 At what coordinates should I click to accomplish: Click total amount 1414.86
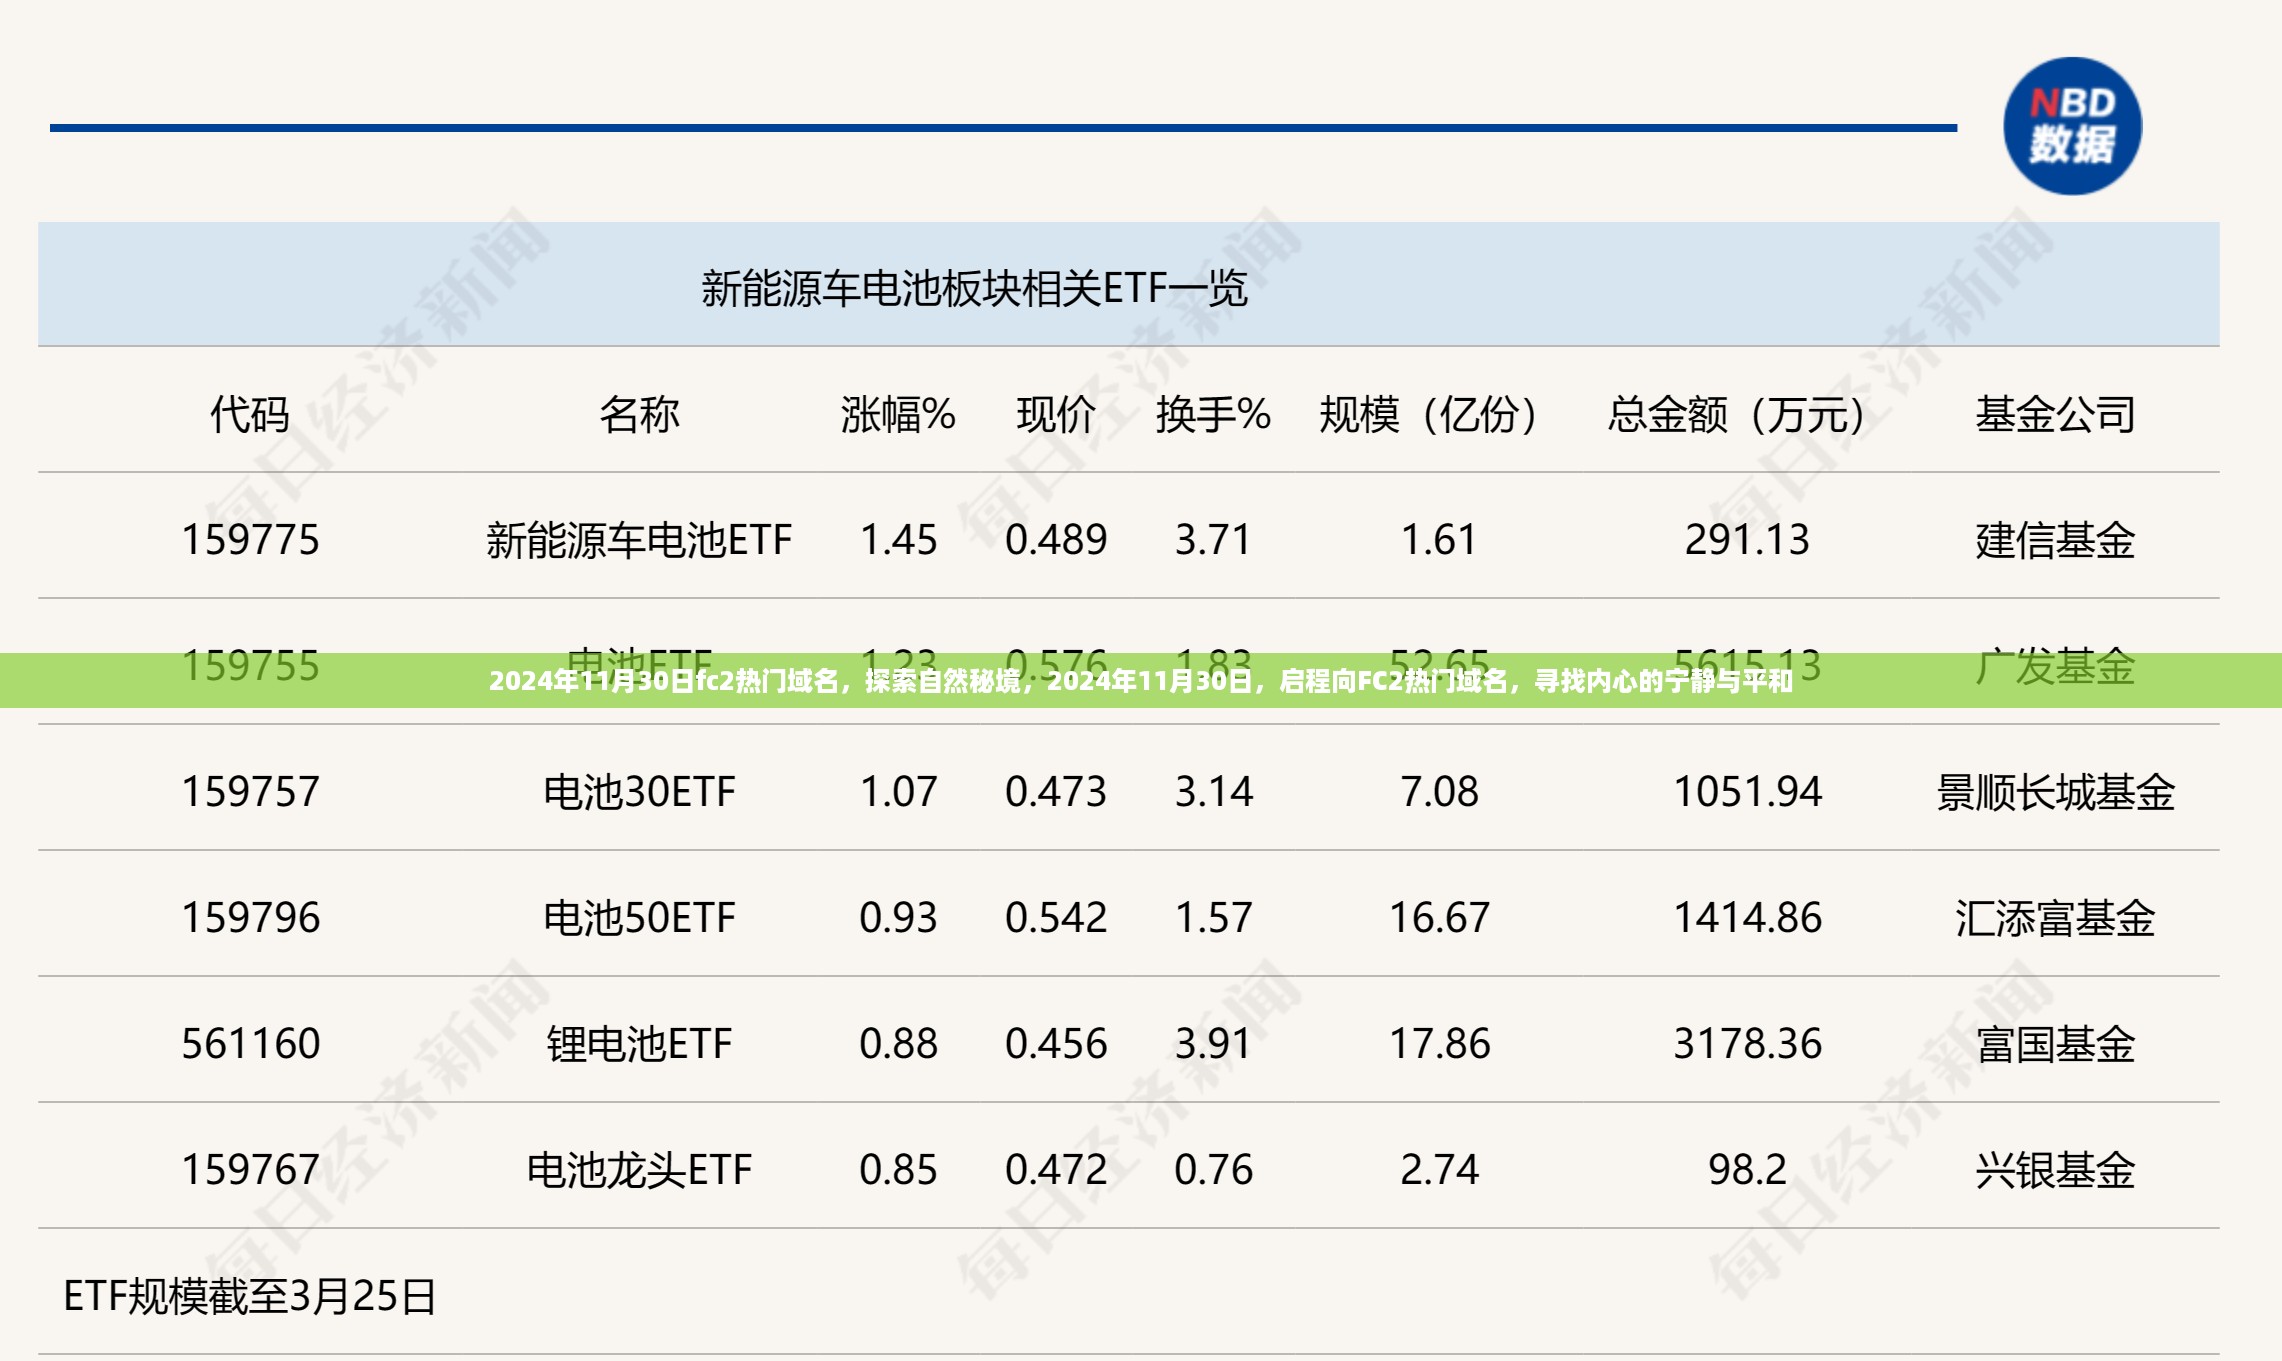point(1746,918)
